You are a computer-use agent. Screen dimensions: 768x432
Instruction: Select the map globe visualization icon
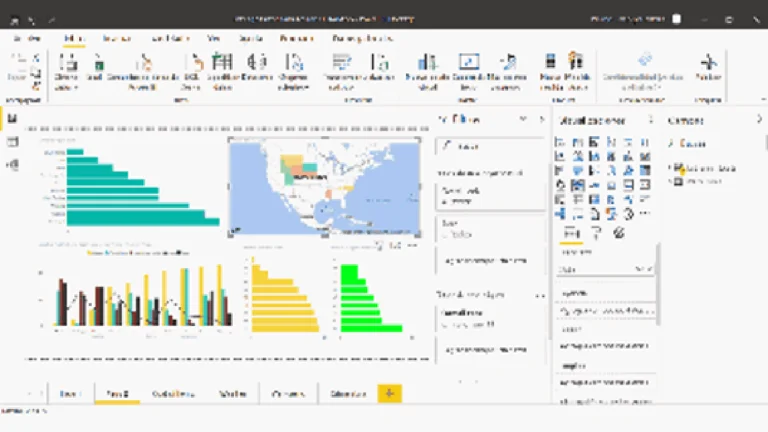(560, 185)
